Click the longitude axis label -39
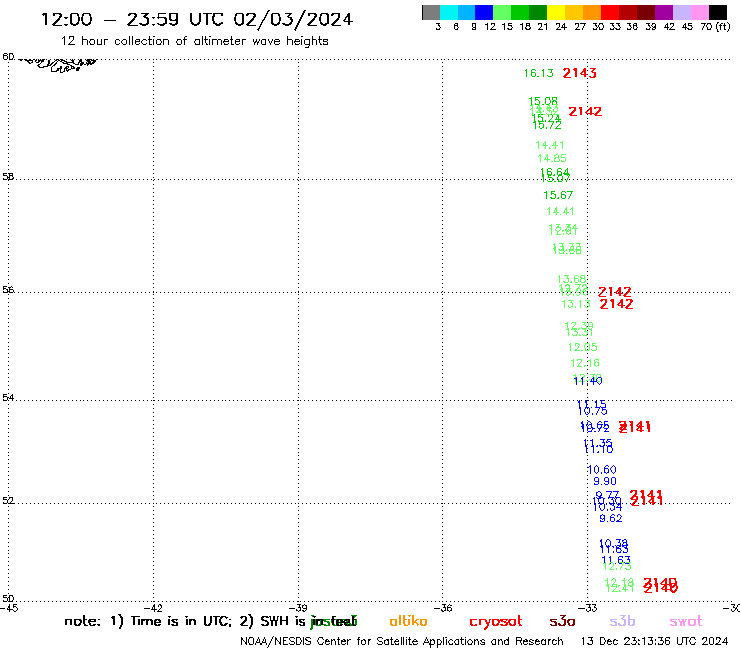The width and height of the screenshot is (740, 650). tap(298, 608)
